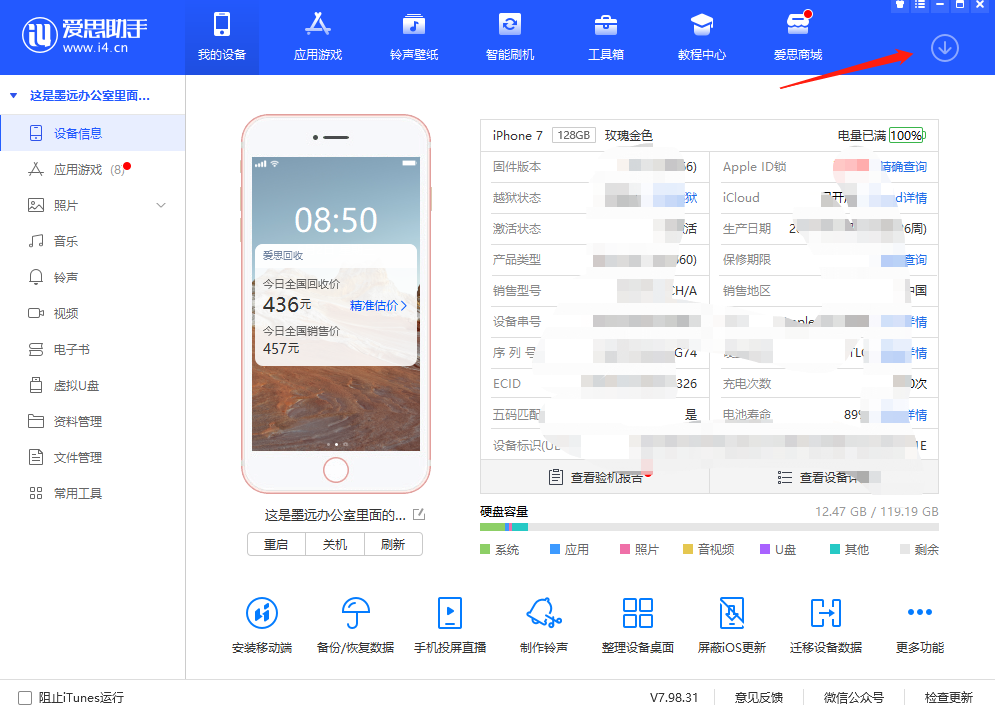Click the 128GB capacity tag

[574, 135]
